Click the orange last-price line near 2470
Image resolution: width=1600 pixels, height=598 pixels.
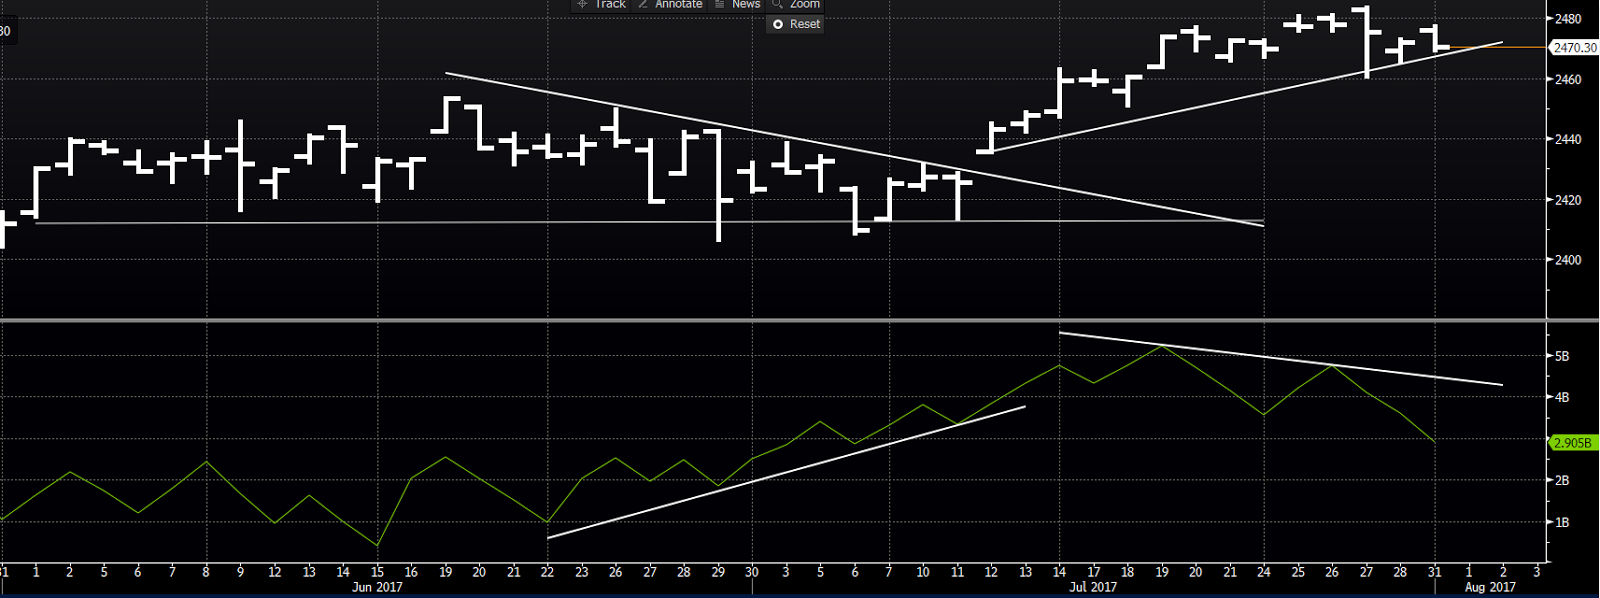pyautogui.click(x=1498, y=47)
